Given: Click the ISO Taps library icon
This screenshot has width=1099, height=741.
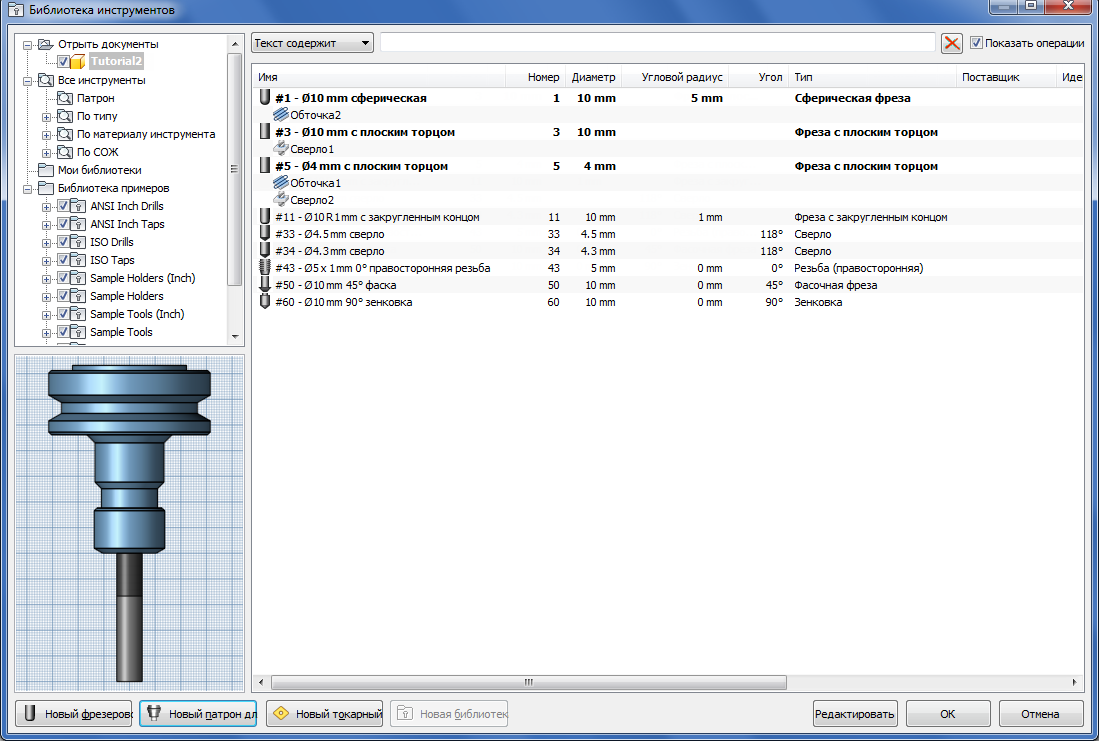Looking at the screenshot, I should coord(78,260).
